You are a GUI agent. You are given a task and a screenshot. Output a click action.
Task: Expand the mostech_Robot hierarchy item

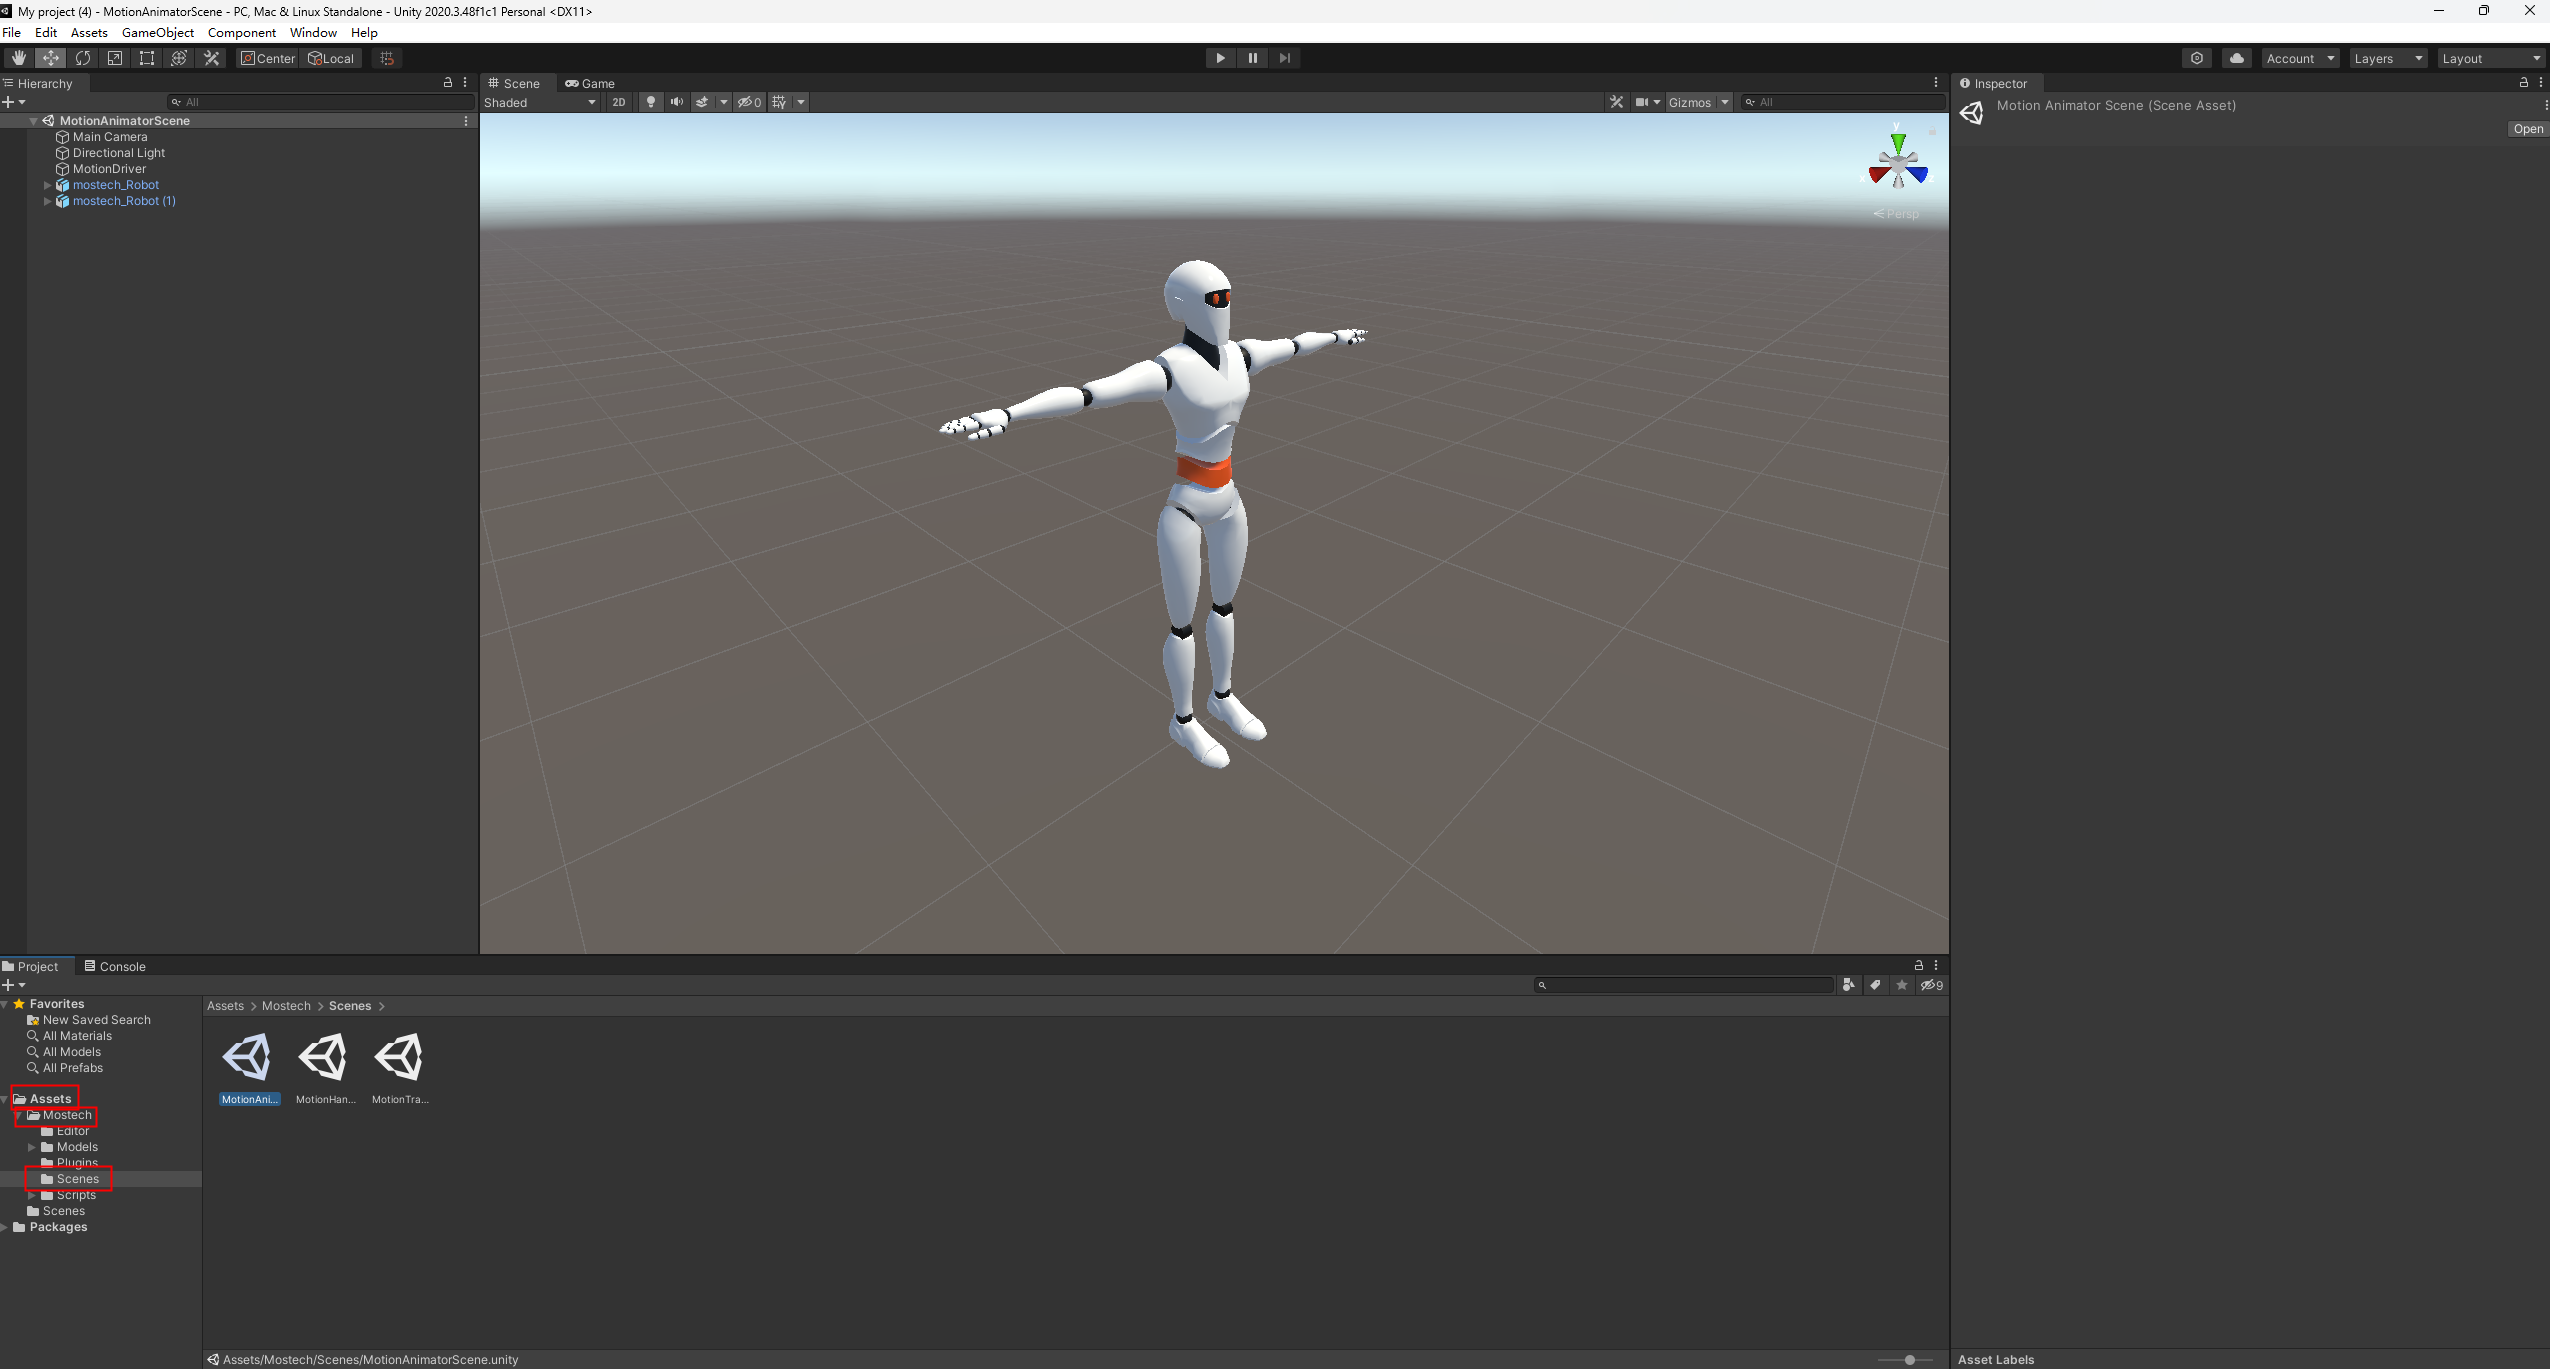(x=47, y=185)
